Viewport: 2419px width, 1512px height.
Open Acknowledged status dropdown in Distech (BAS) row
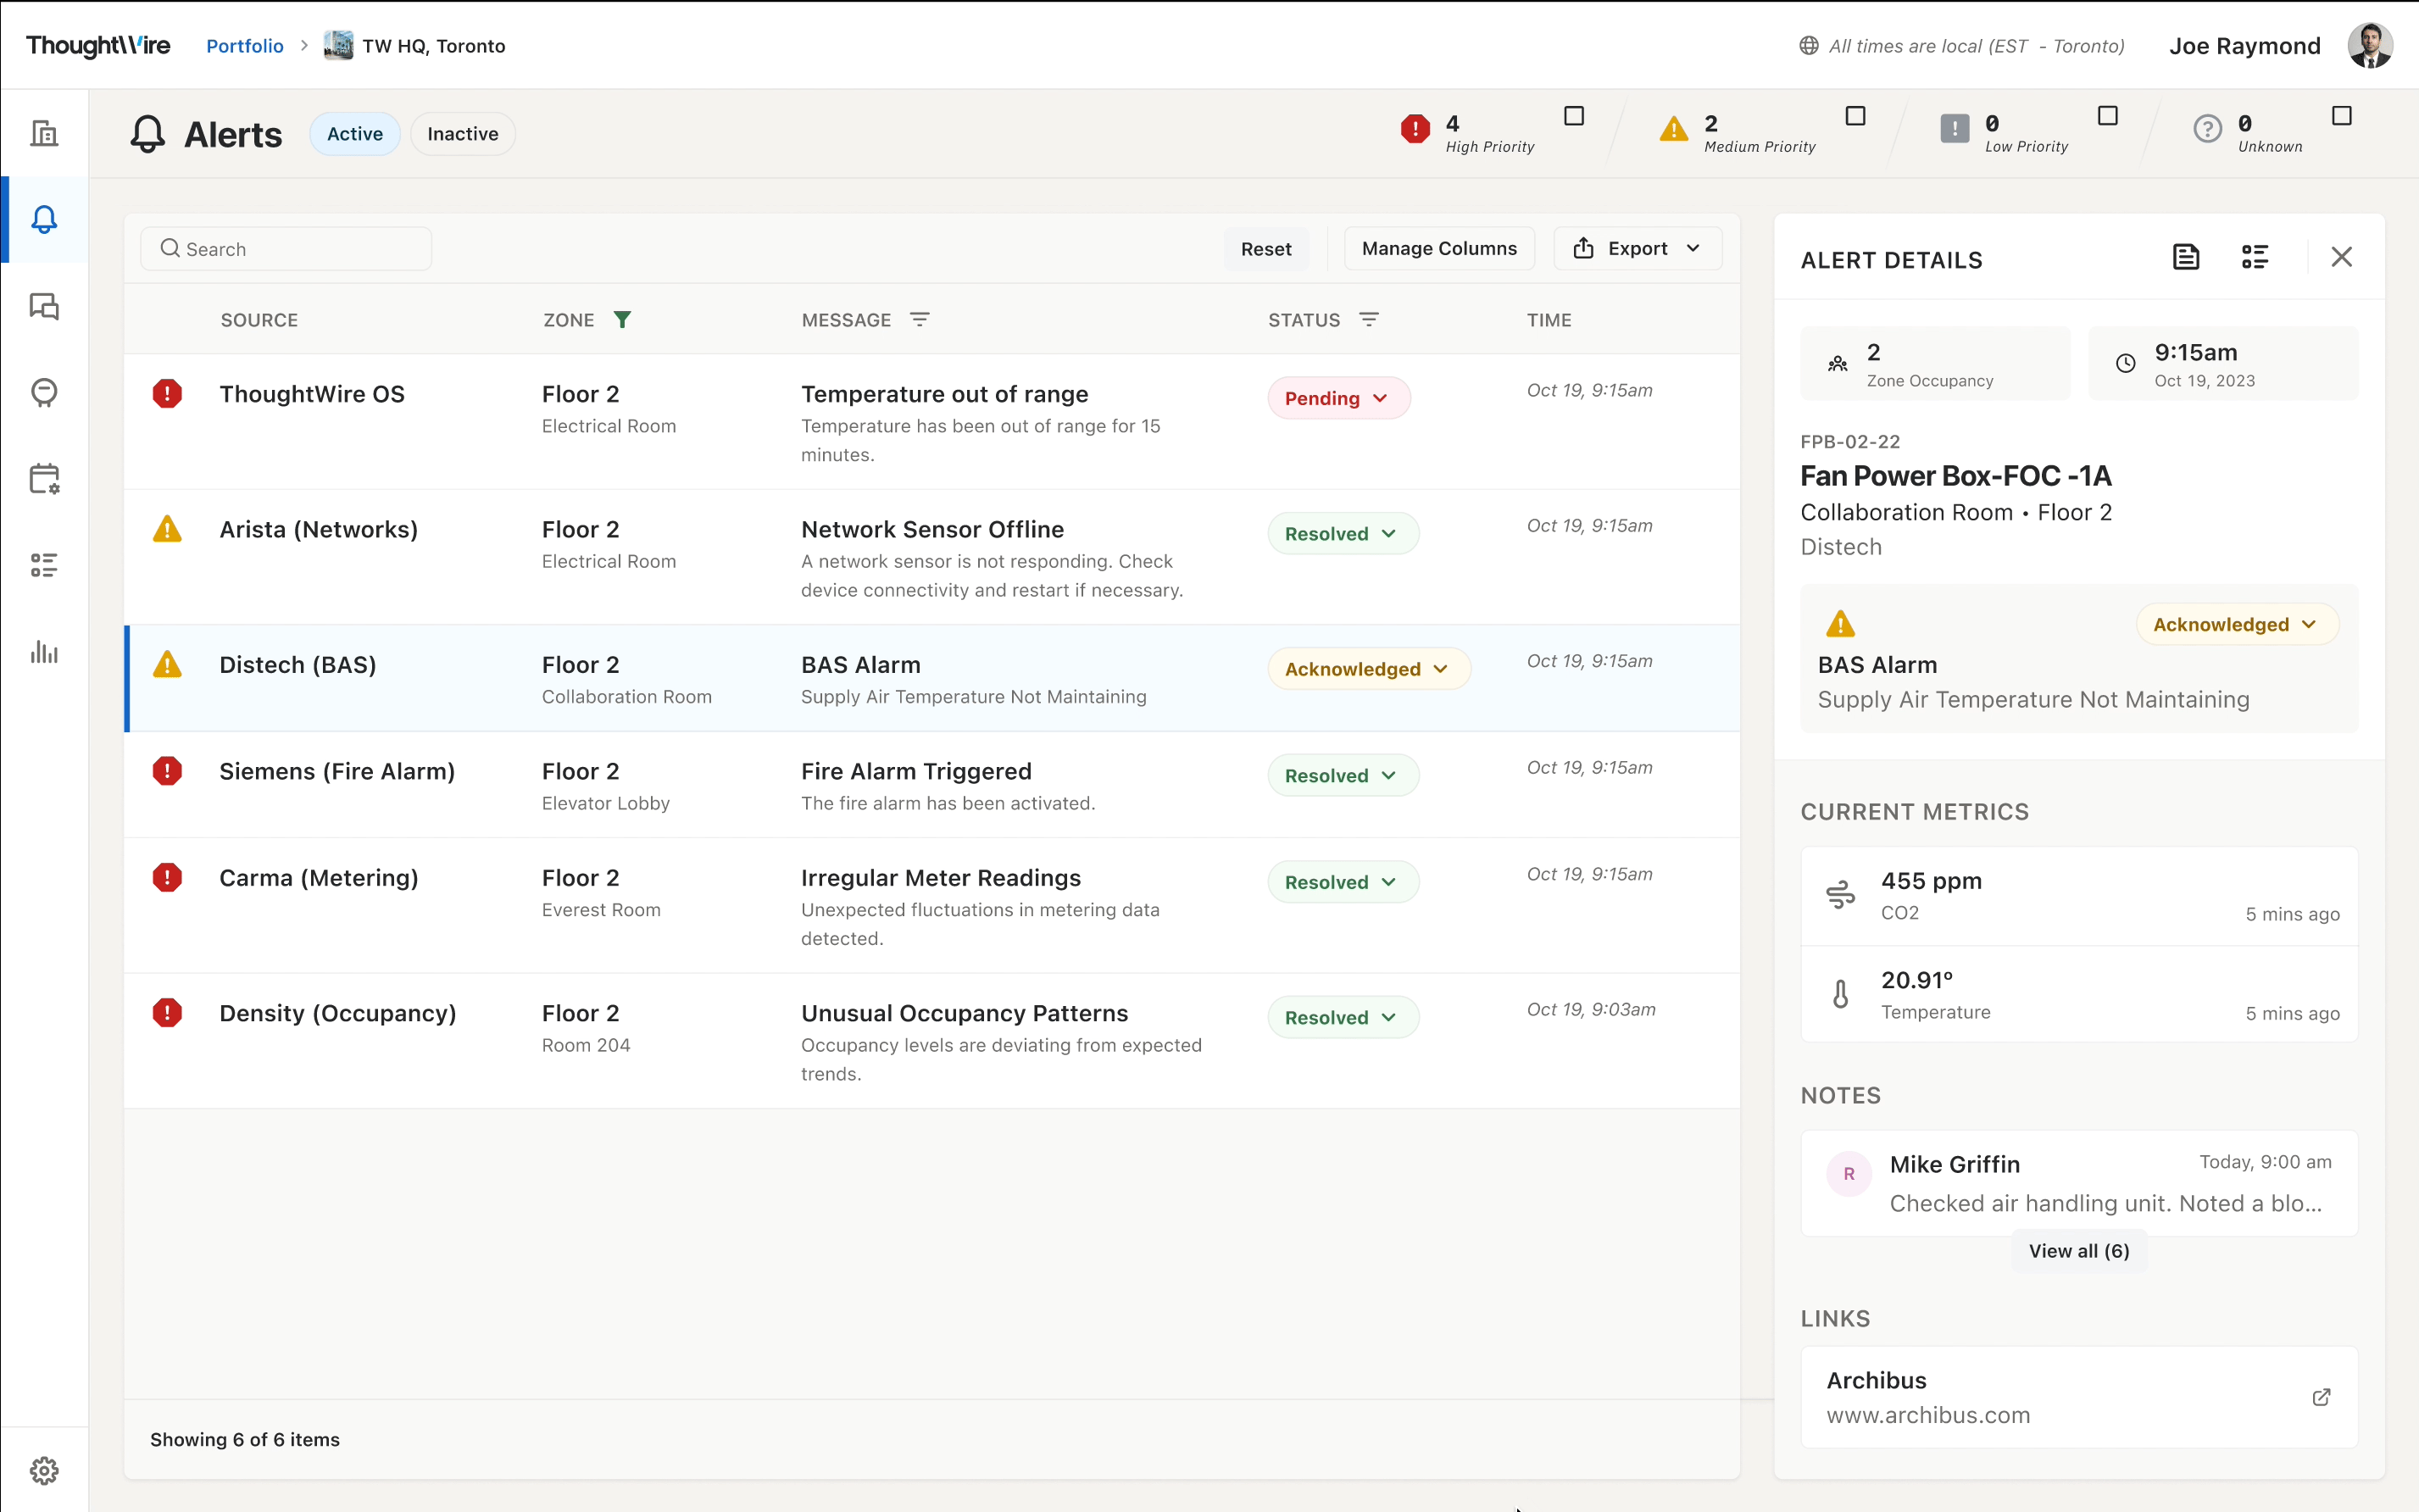tap(1369, 669)
